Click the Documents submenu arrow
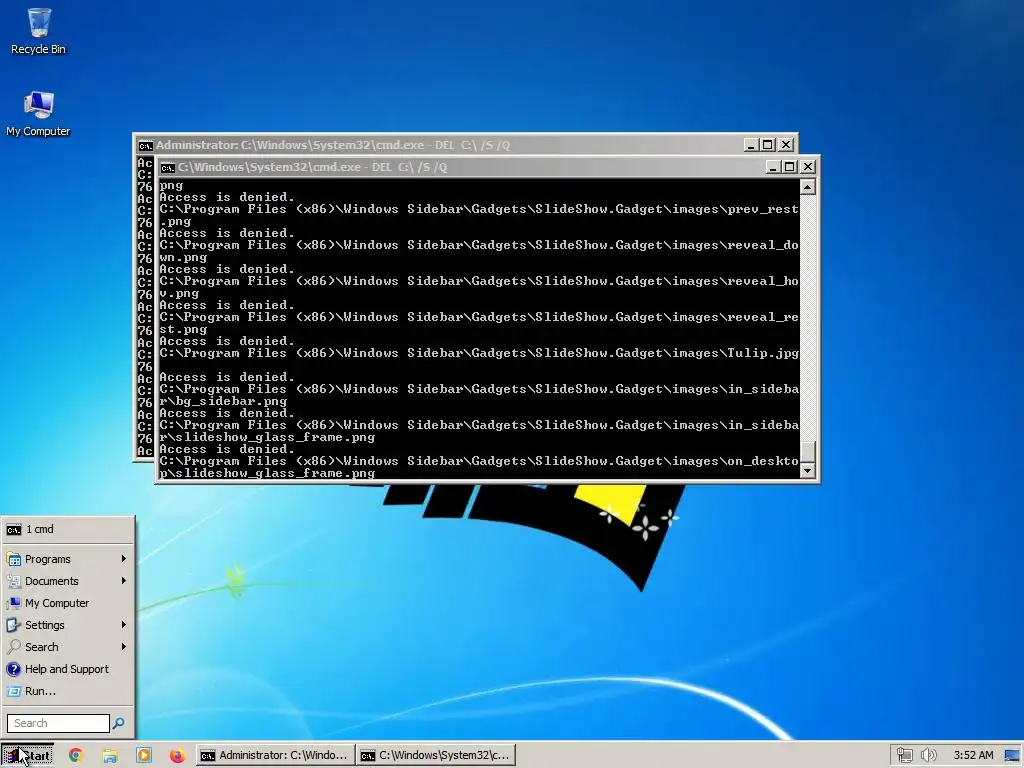This screenshot has height=768, width=1024. coord(123,581)
